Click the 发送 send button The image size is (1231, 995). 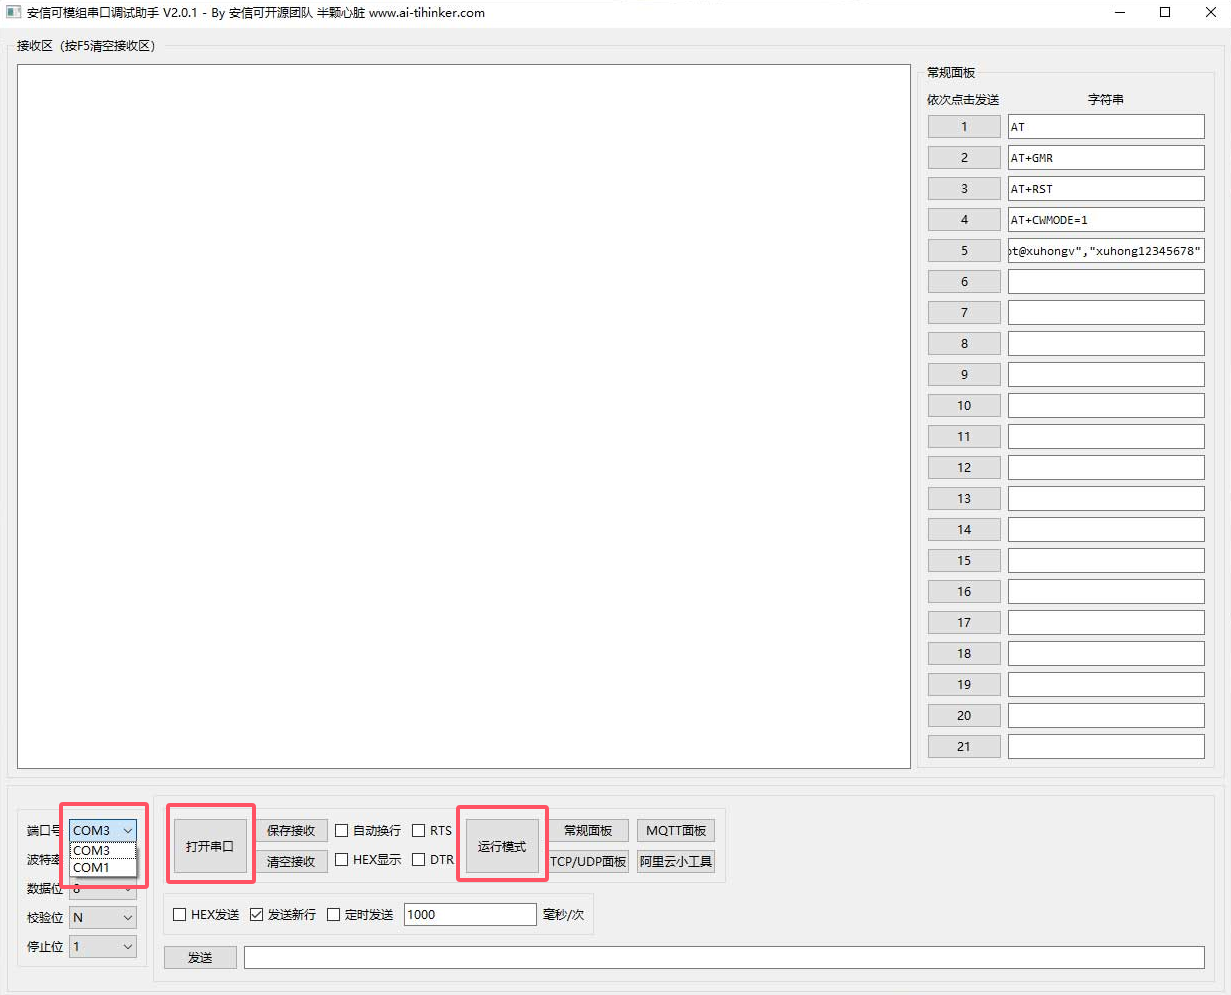coord(200,957)
